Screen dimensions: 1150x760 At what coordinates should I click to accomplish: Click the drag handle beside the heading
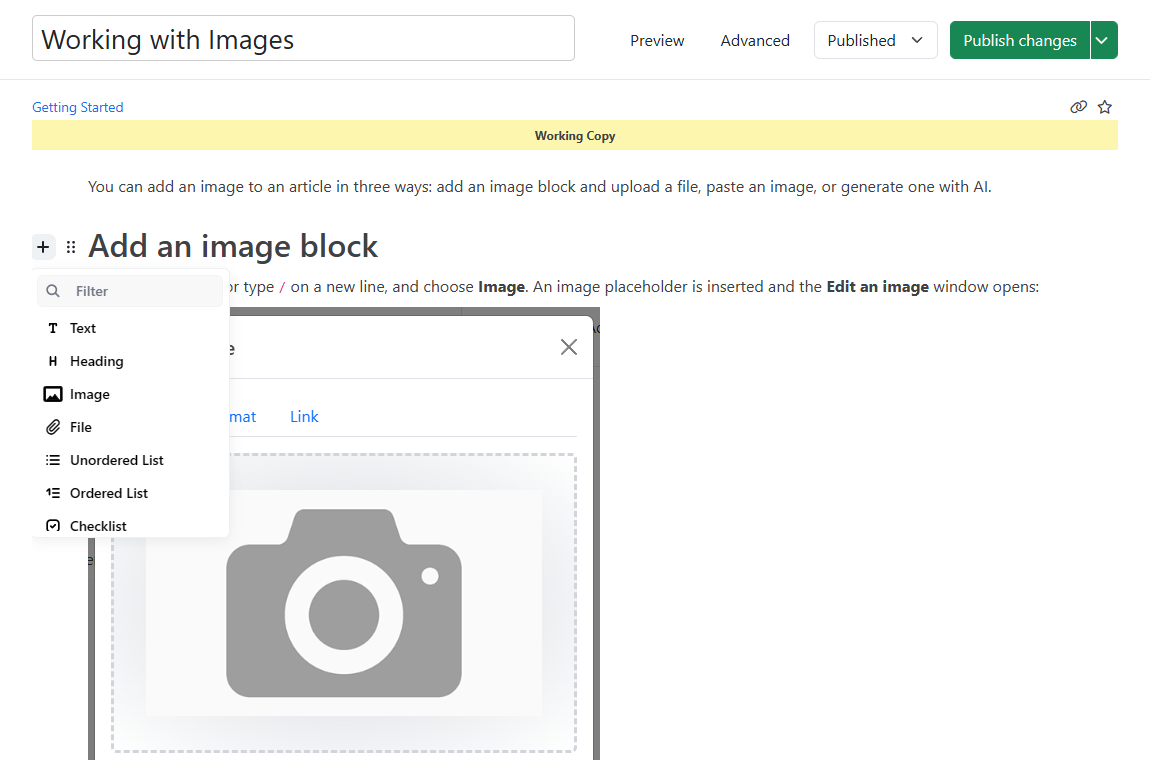pos(71,247)
